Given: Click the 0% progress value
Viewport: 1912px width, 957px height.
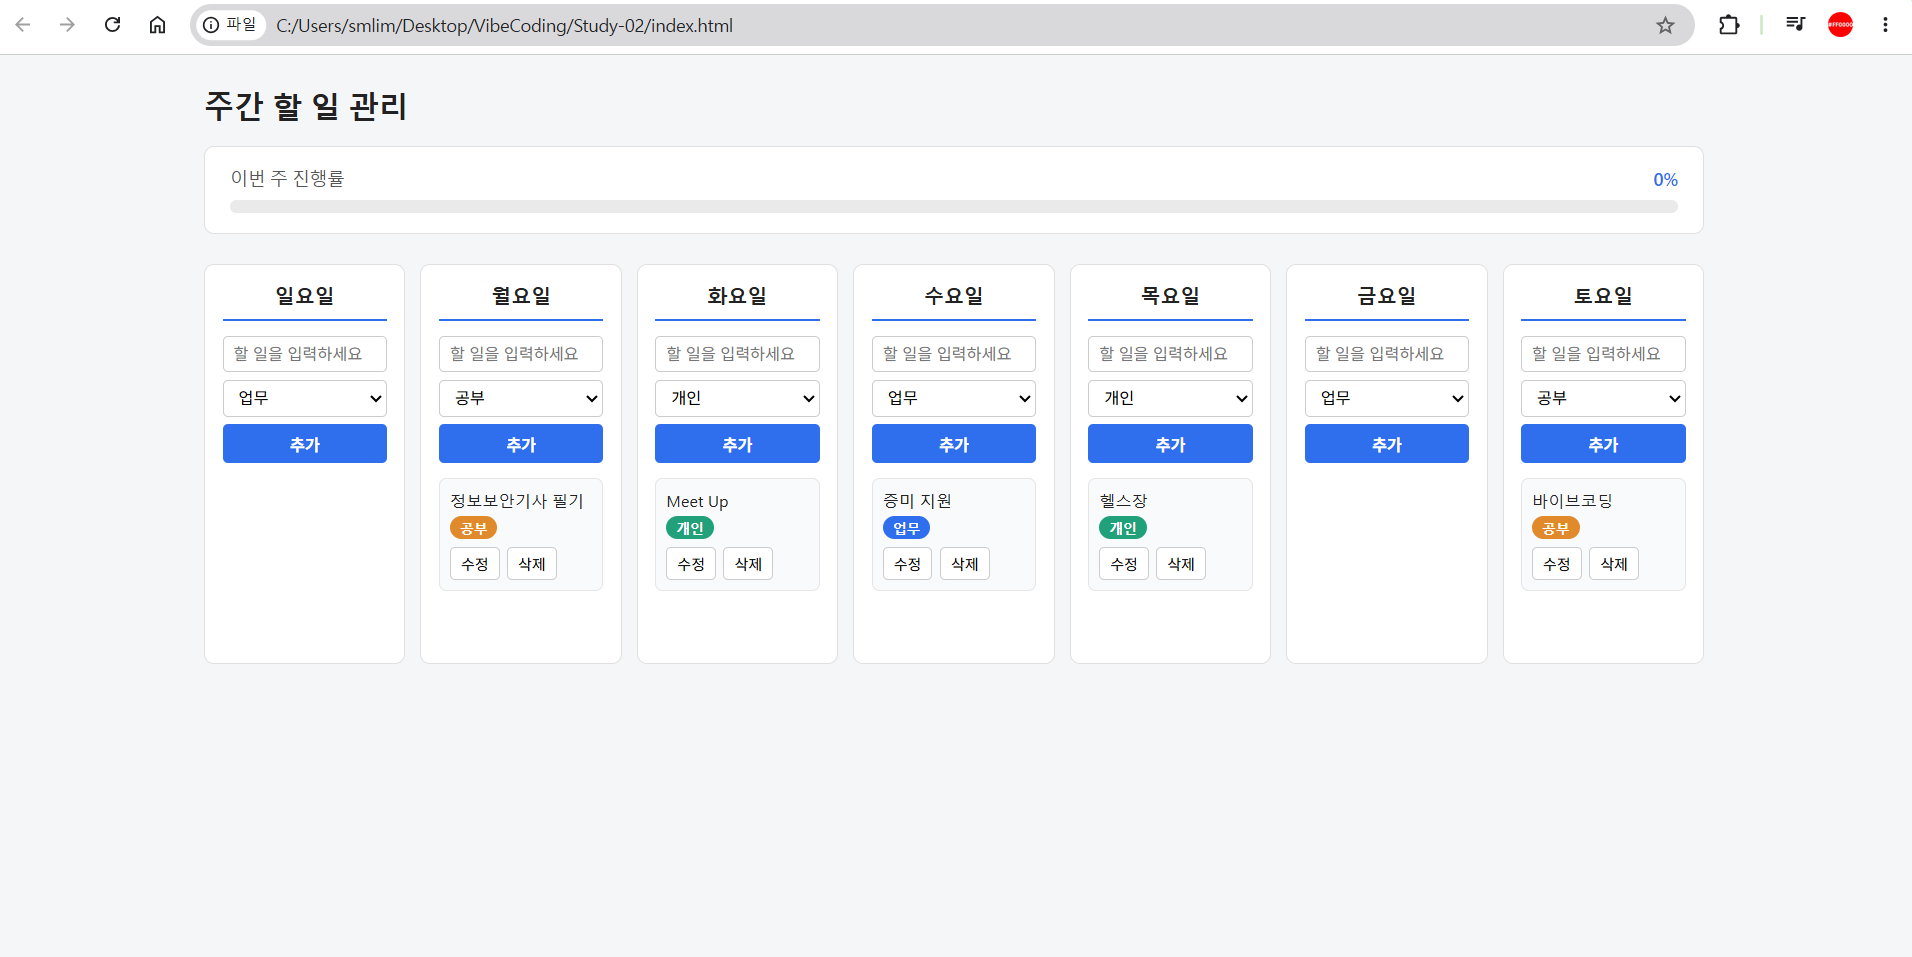Looking at the screenshot, I should (x=1665, y=180).
